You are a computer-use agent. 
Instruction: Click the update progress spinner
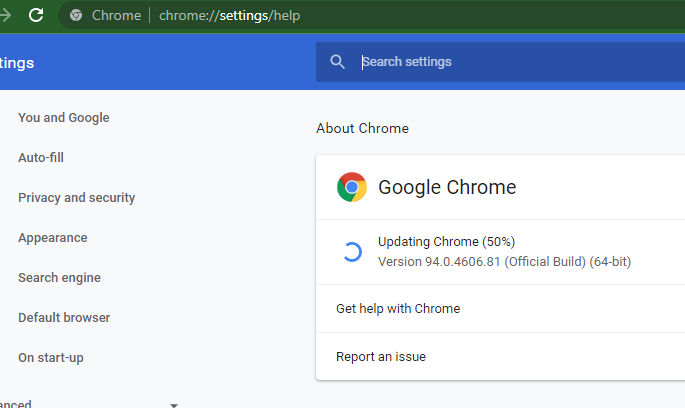pos(352,252)
